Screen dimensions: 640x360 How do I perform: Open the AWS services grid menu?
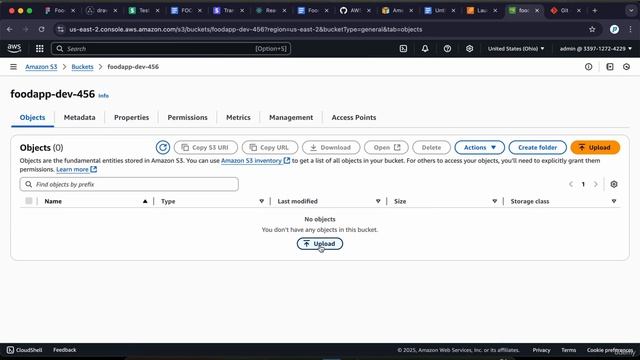pos(40,49)
